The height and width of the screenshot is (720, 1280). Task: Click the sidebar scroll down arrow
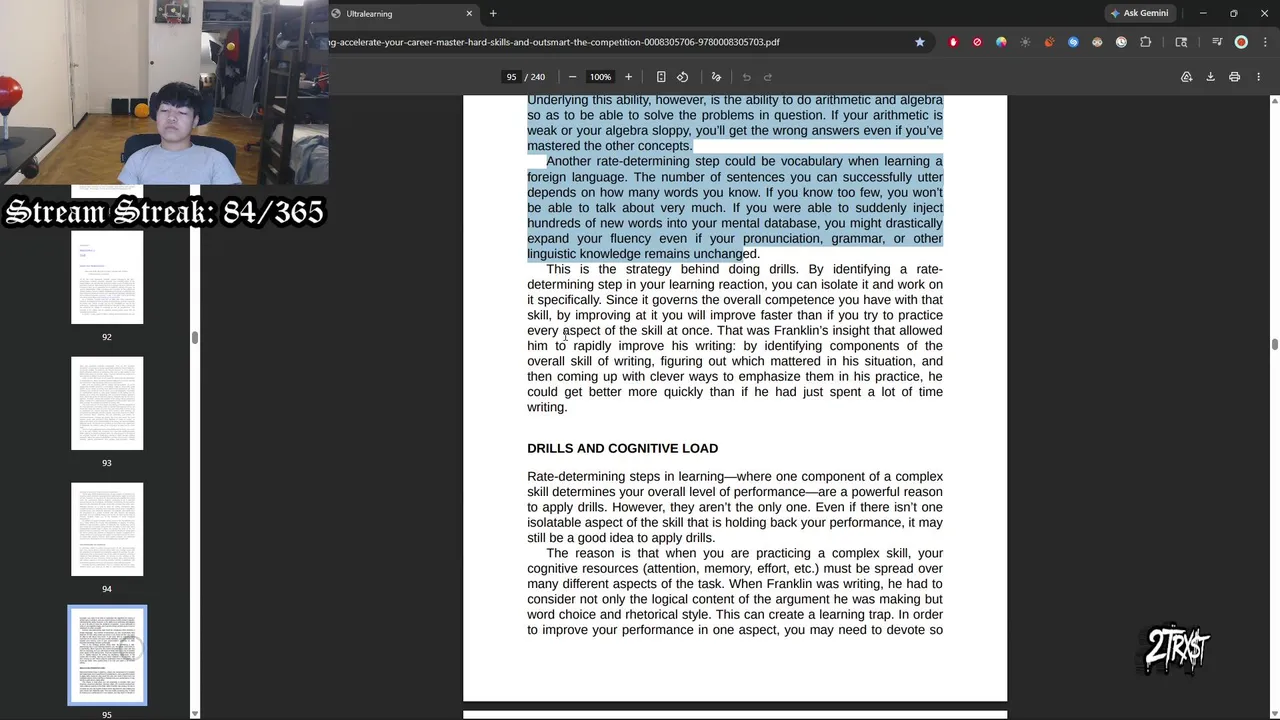(194, 713)
